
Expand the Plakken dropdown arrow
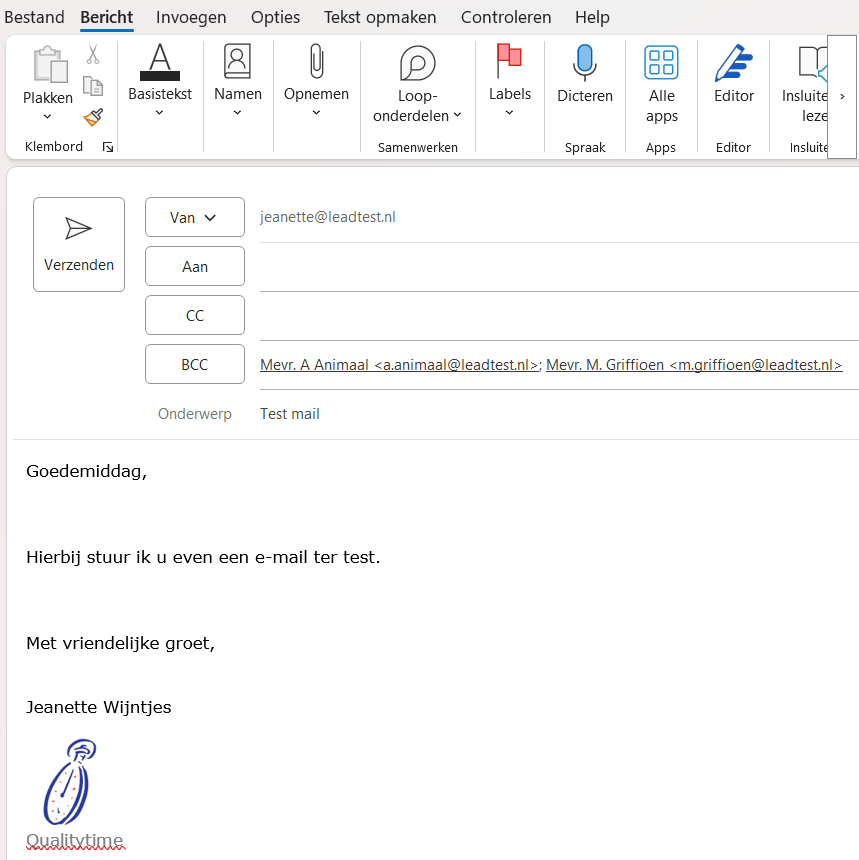click(47, 116)
